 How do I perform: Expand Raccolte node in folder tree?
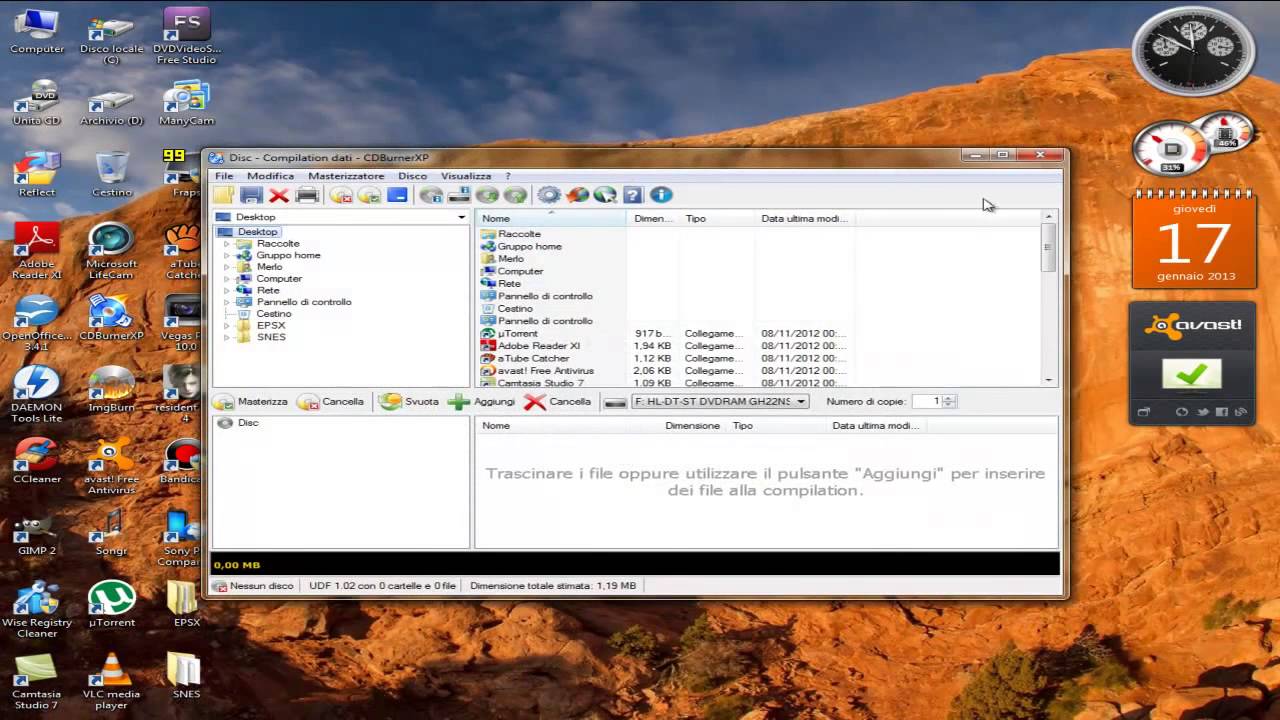click(227, 244)
